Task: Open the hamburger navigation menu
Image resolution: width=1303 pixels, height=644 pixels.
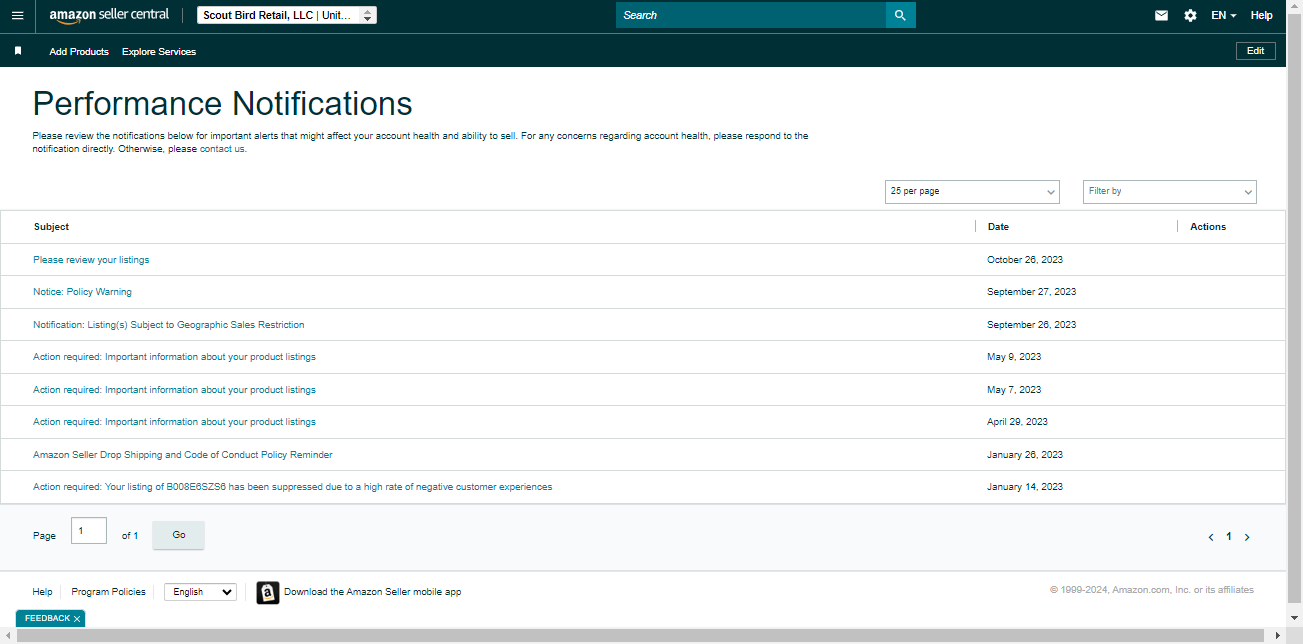Action: pos(17,16)
